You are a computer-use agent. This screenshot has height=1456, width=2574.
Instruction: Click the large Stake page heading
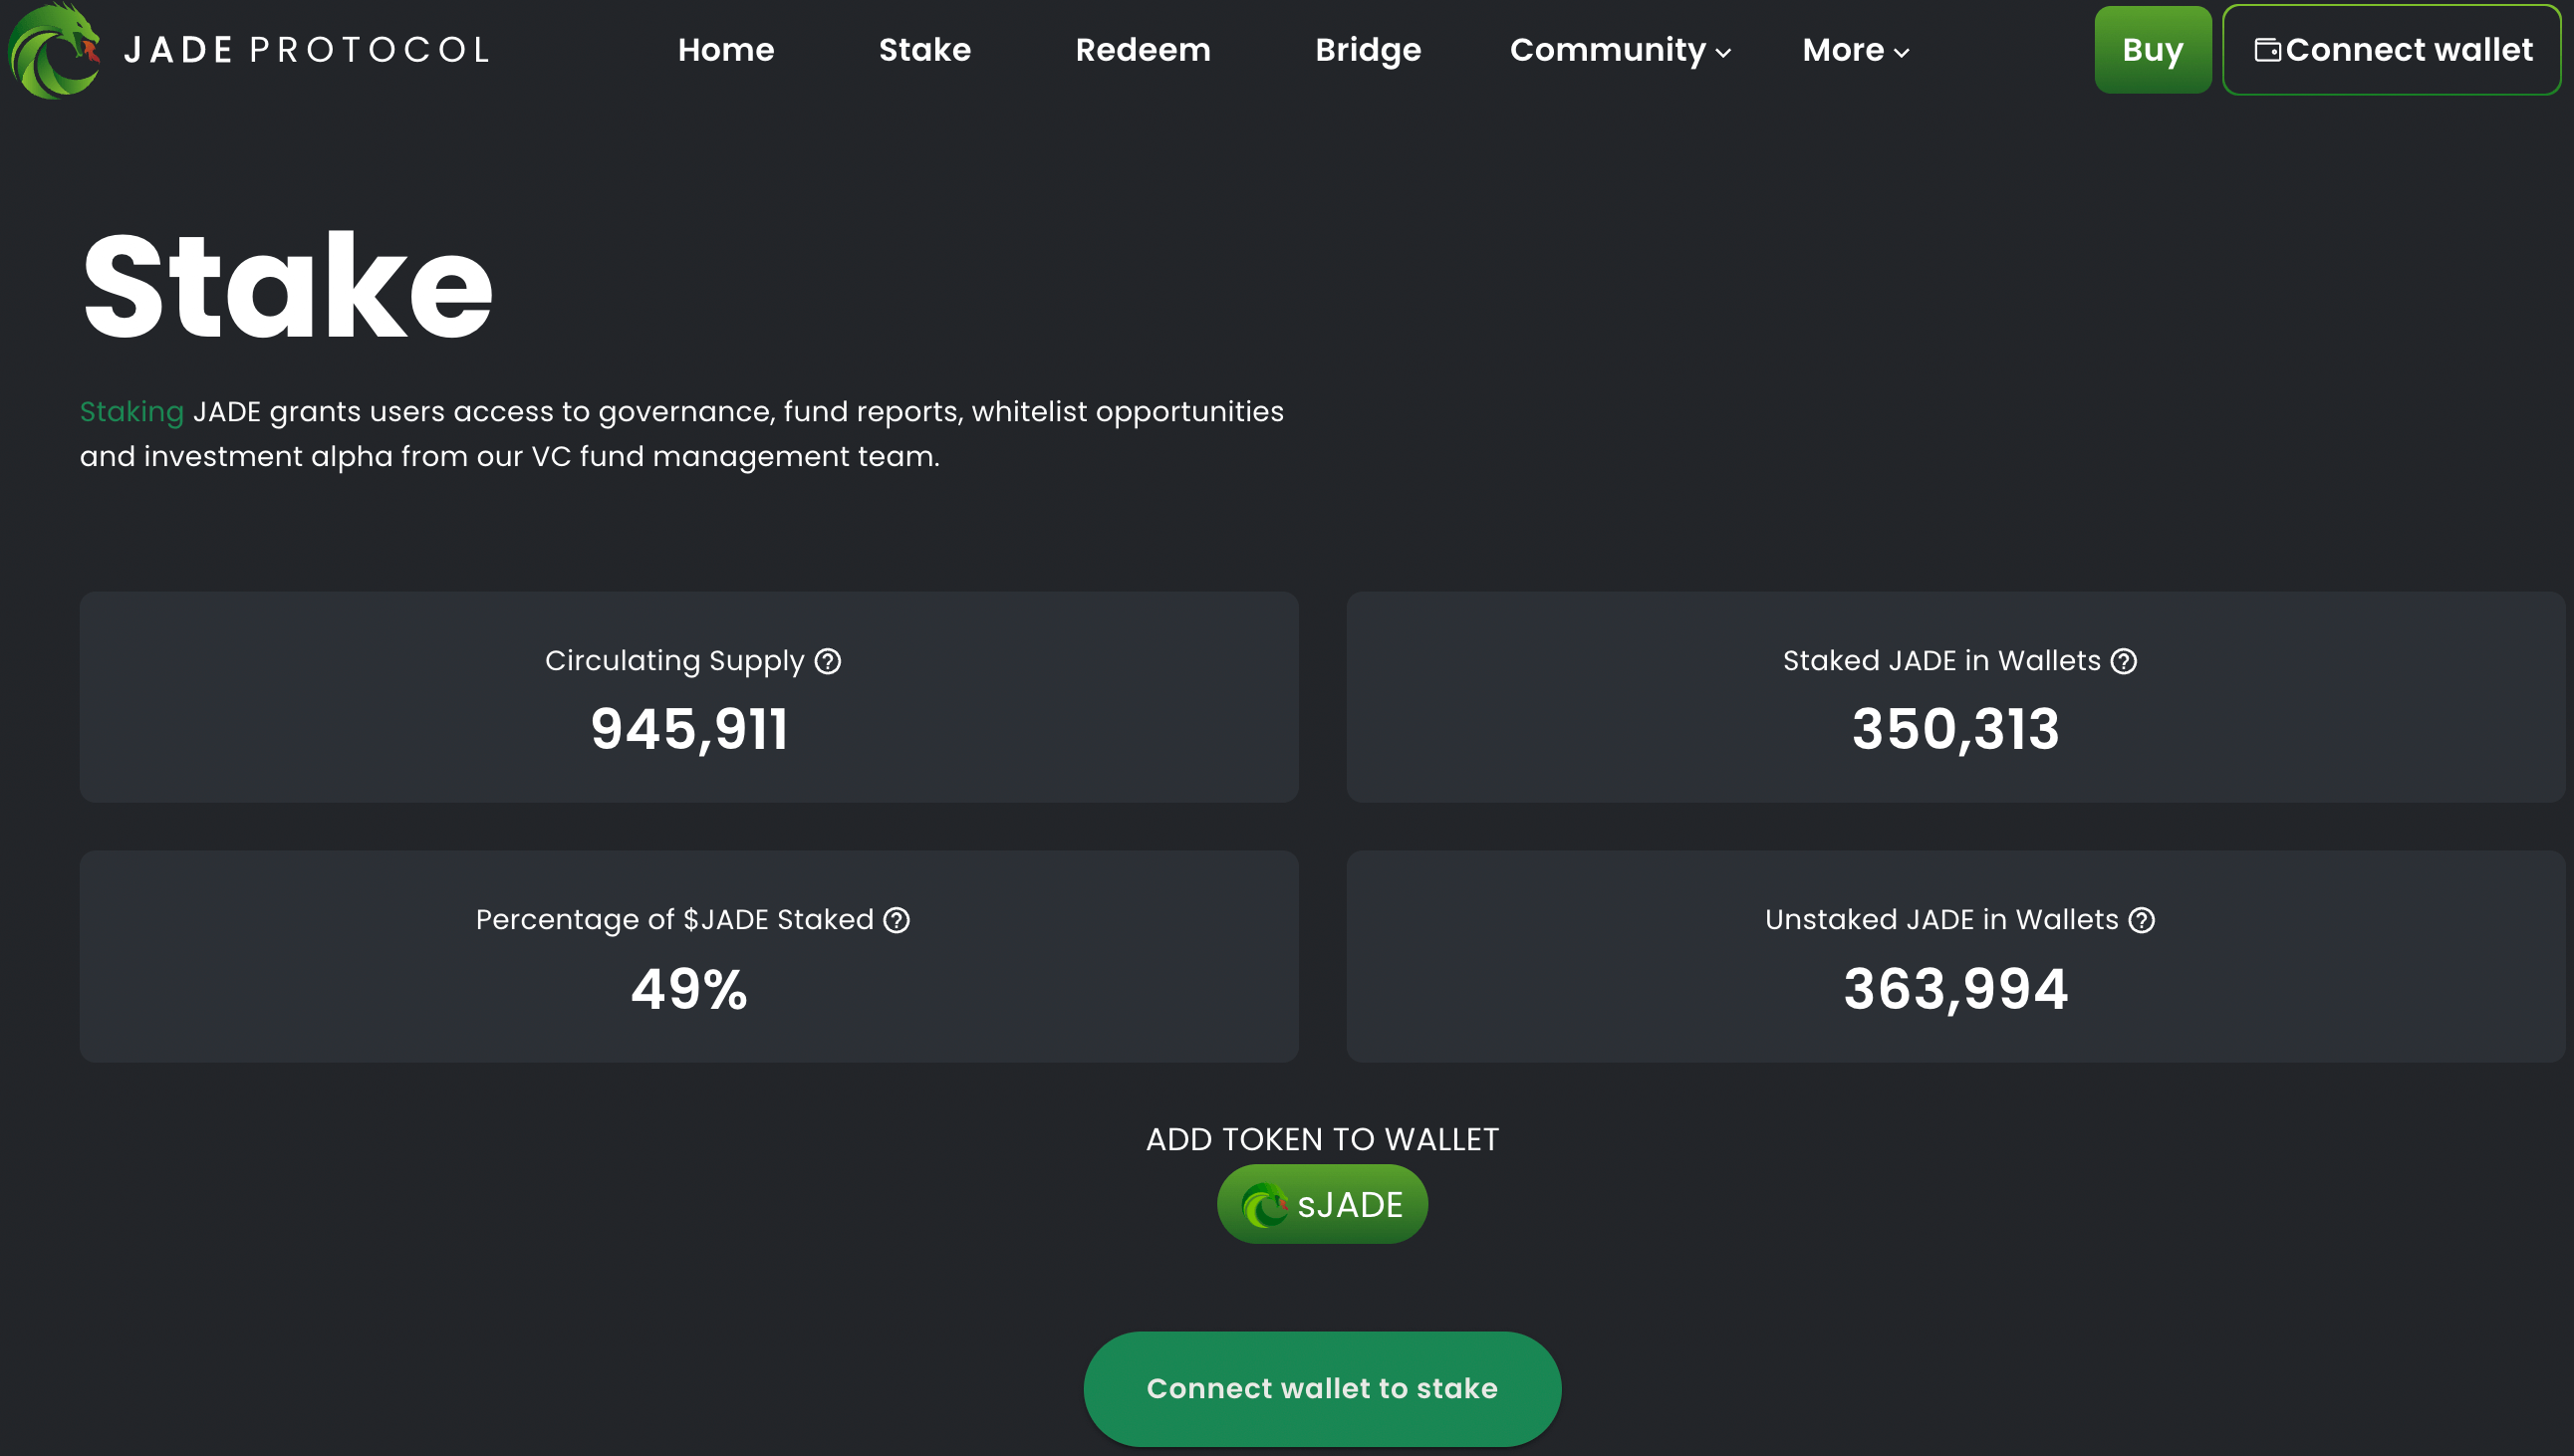(x=287, y=286)
